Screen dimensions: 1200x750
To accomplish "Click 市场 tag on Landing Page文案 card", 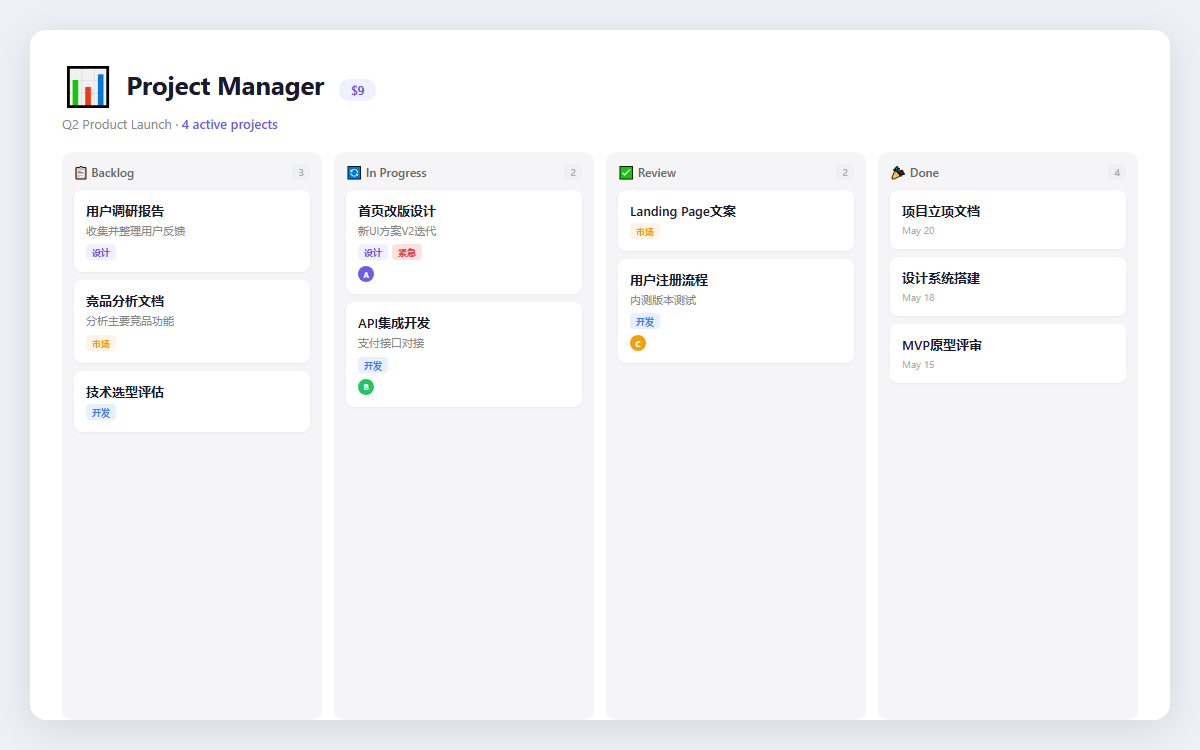I will (645, 232).
